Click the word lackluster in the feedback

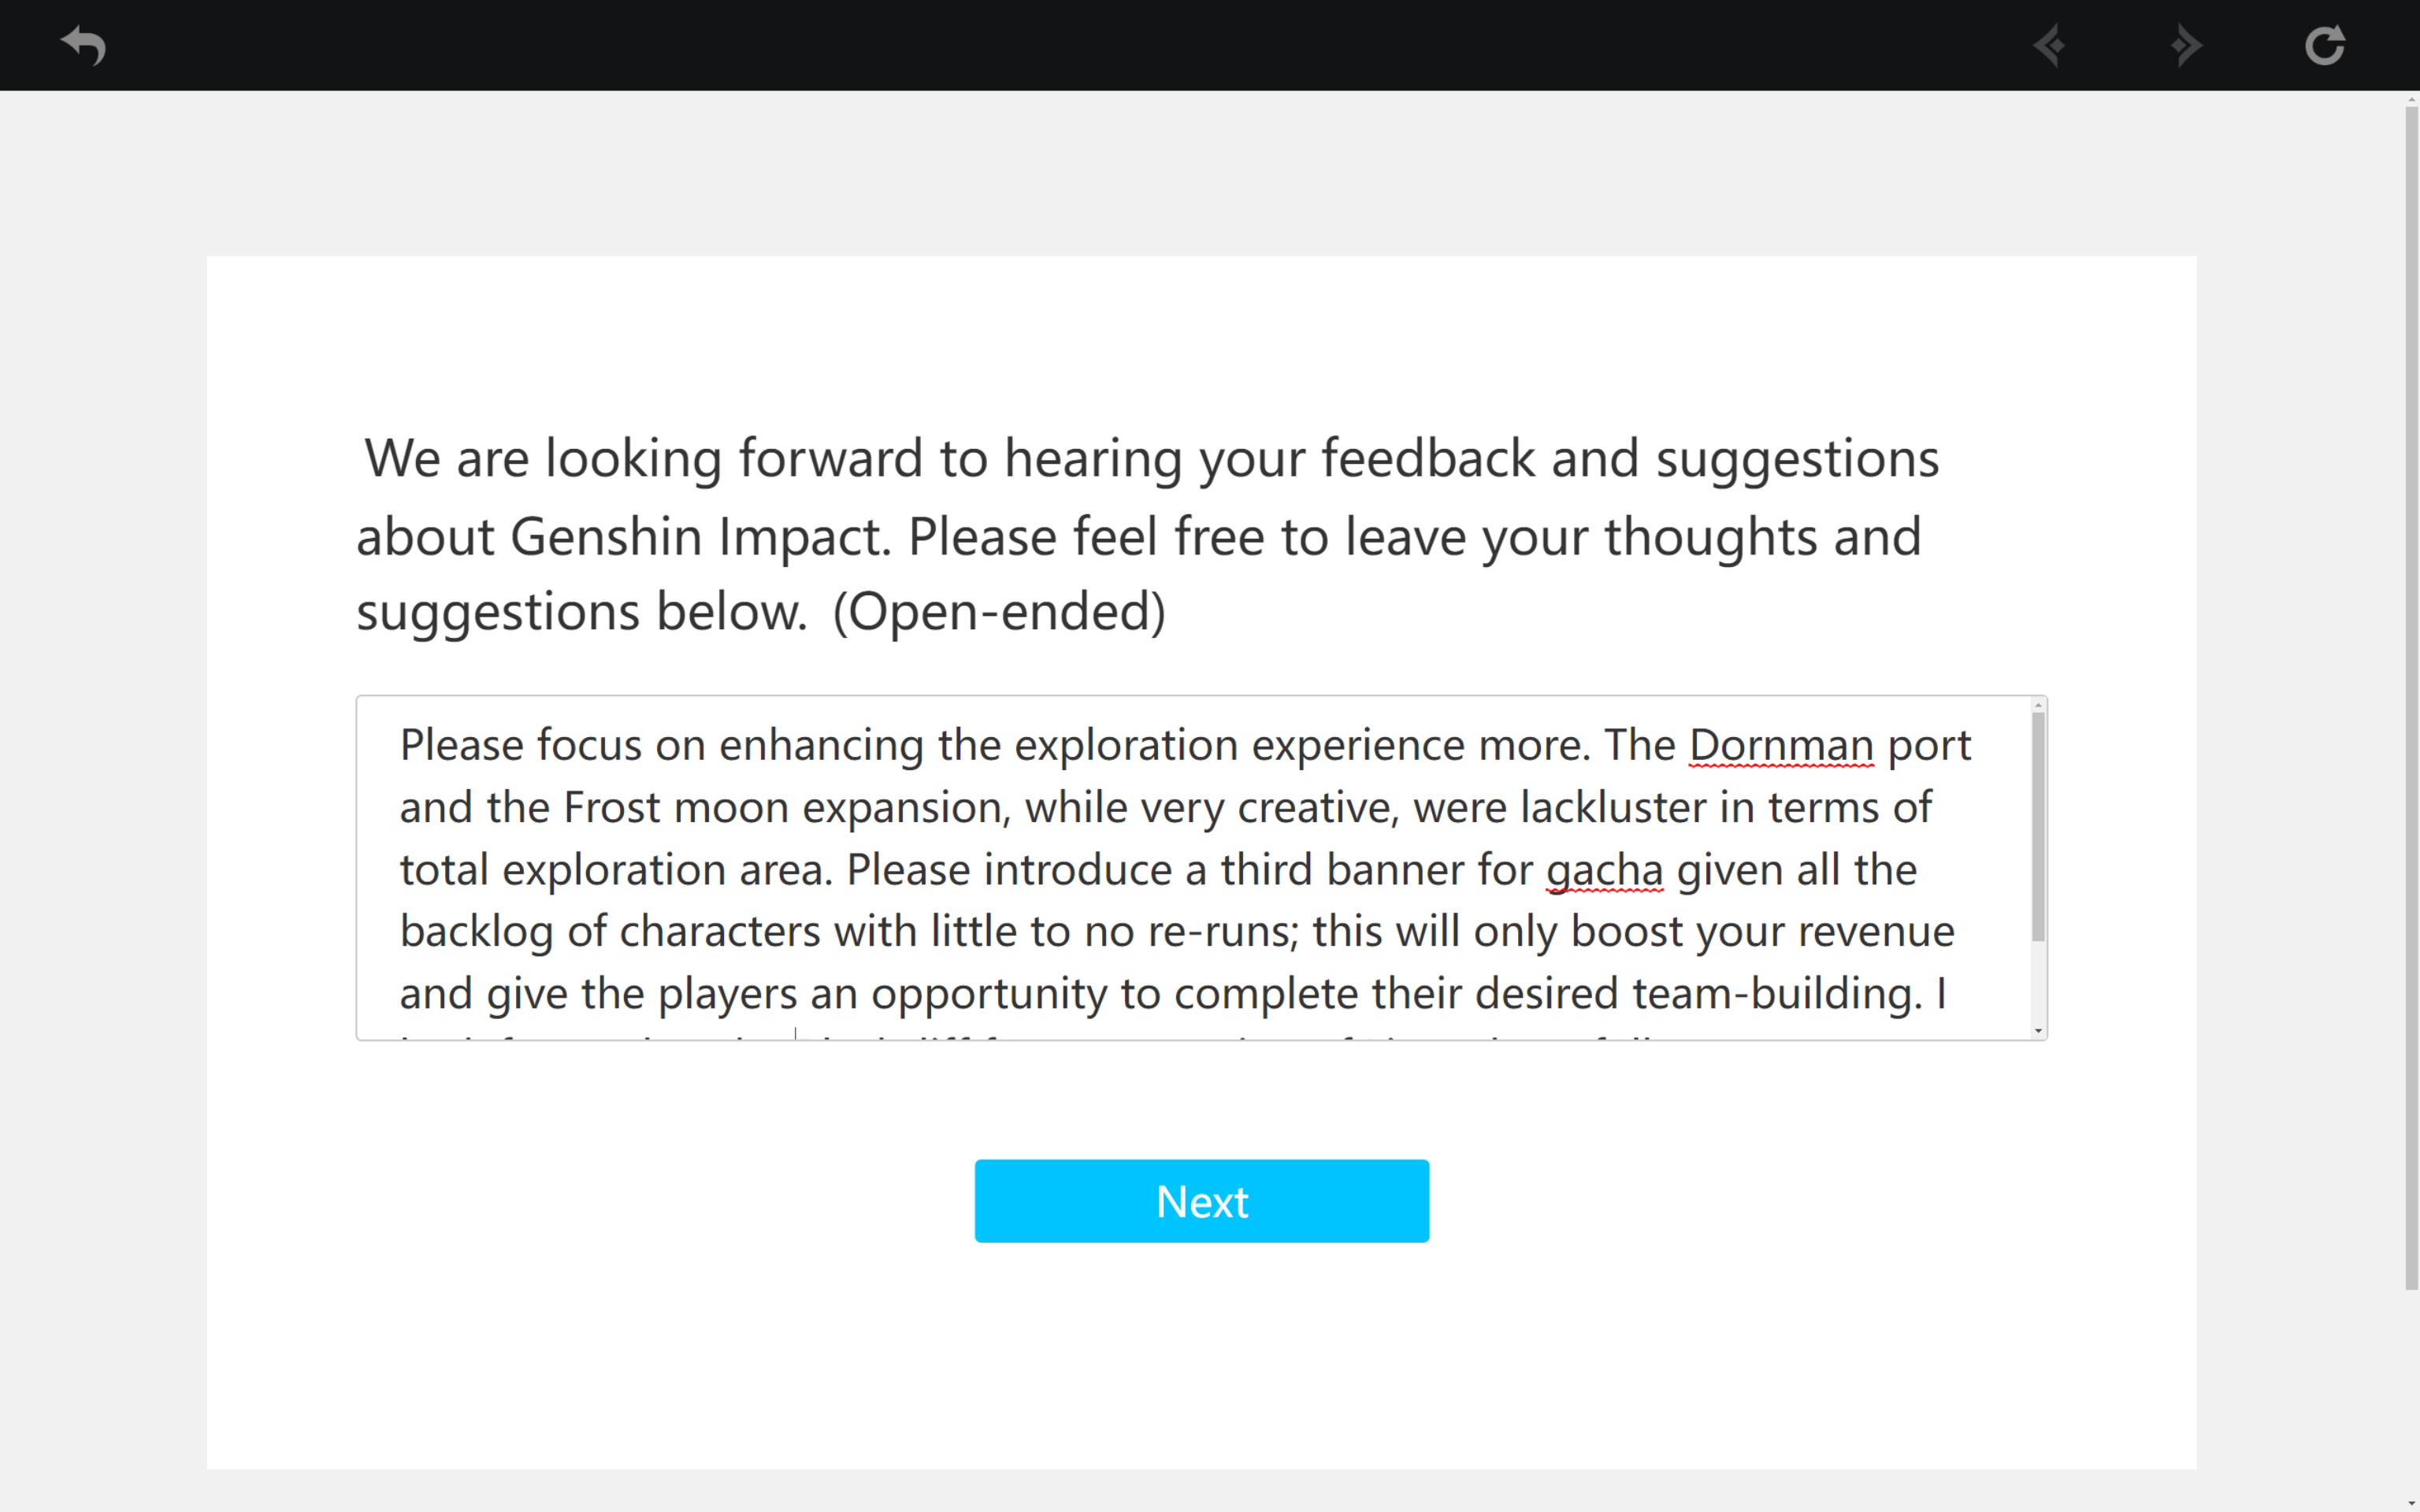pyautogui.click(x=1613, y=808)
